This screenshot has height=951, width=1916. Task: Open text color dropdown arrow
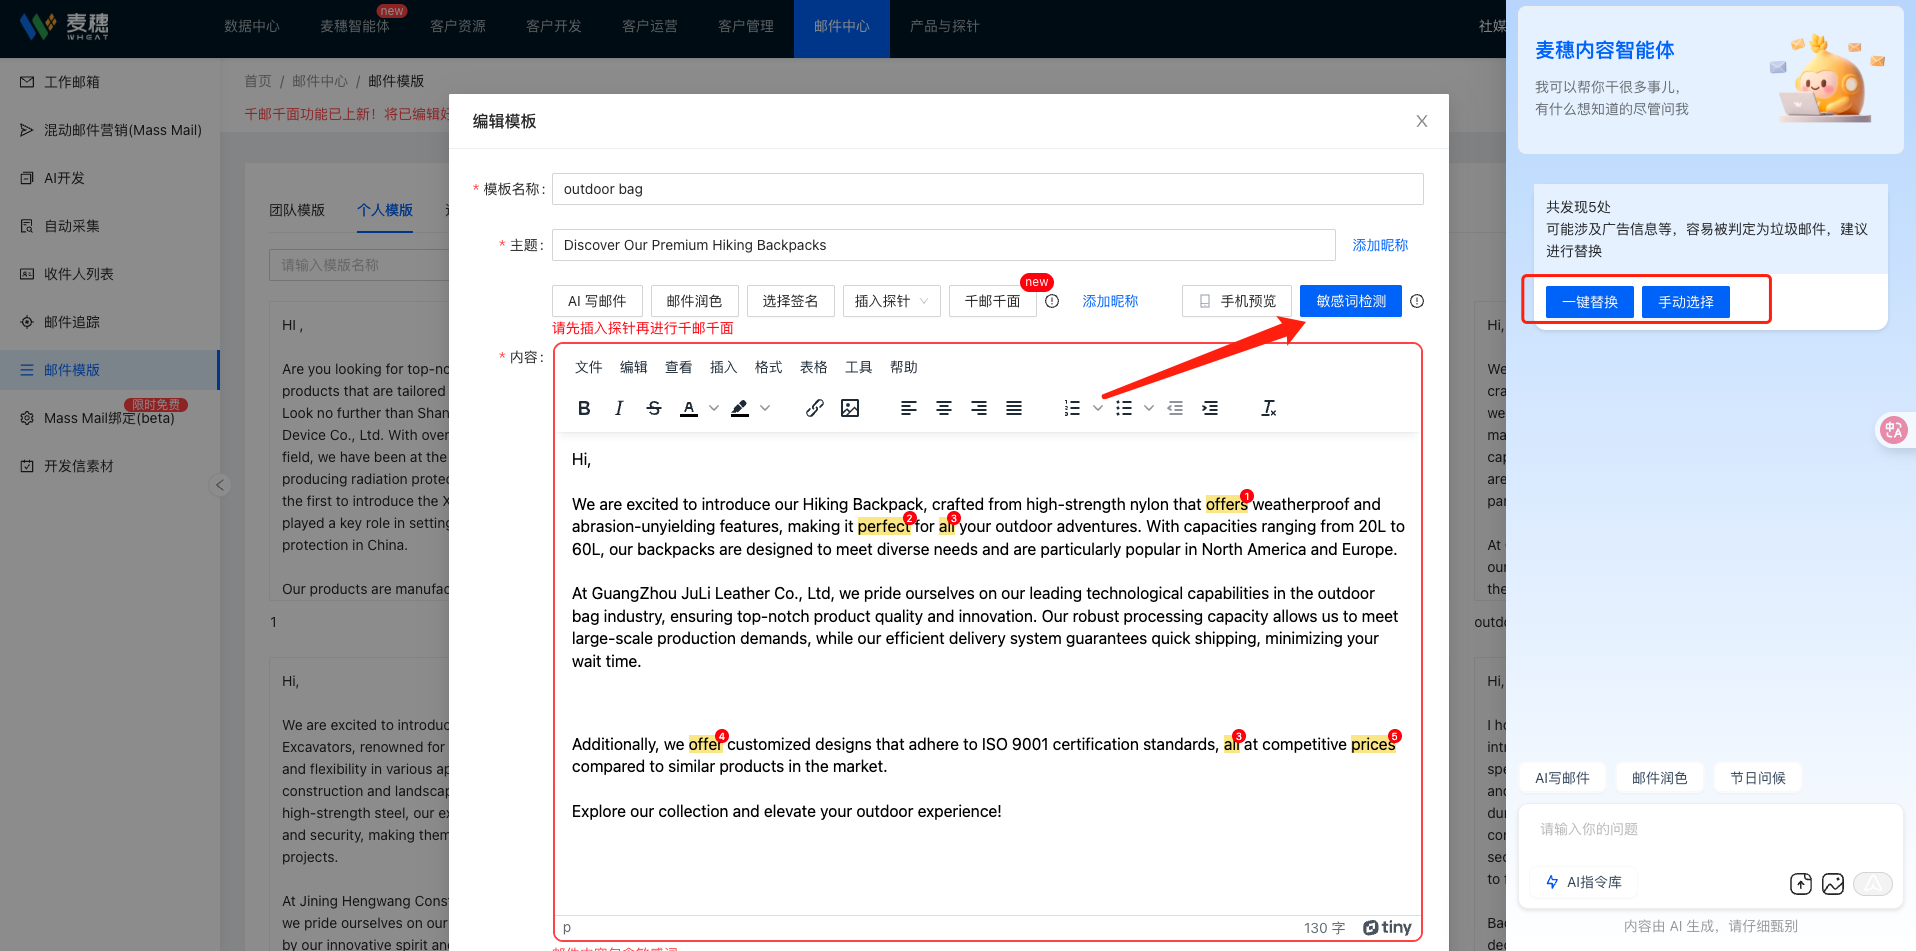pos(714,408)
